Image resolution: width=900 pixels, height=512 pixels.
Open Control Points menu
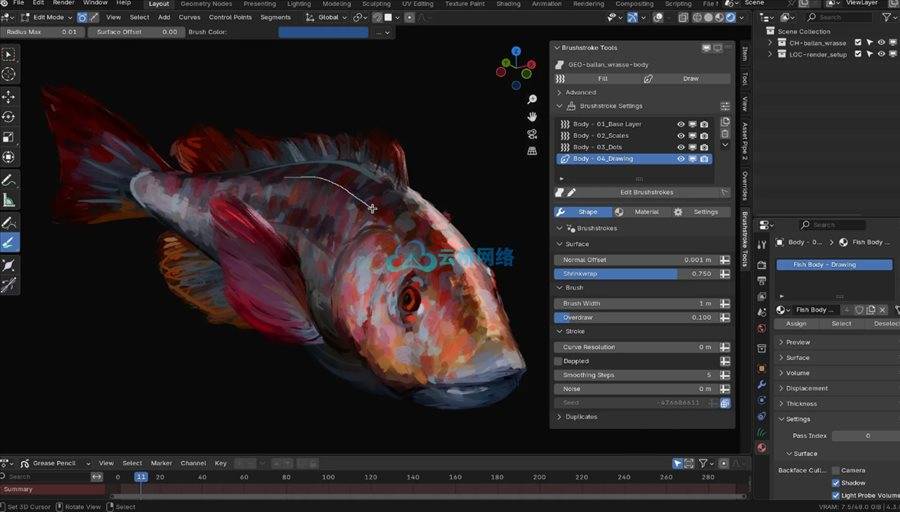click(x=230, y=17)
